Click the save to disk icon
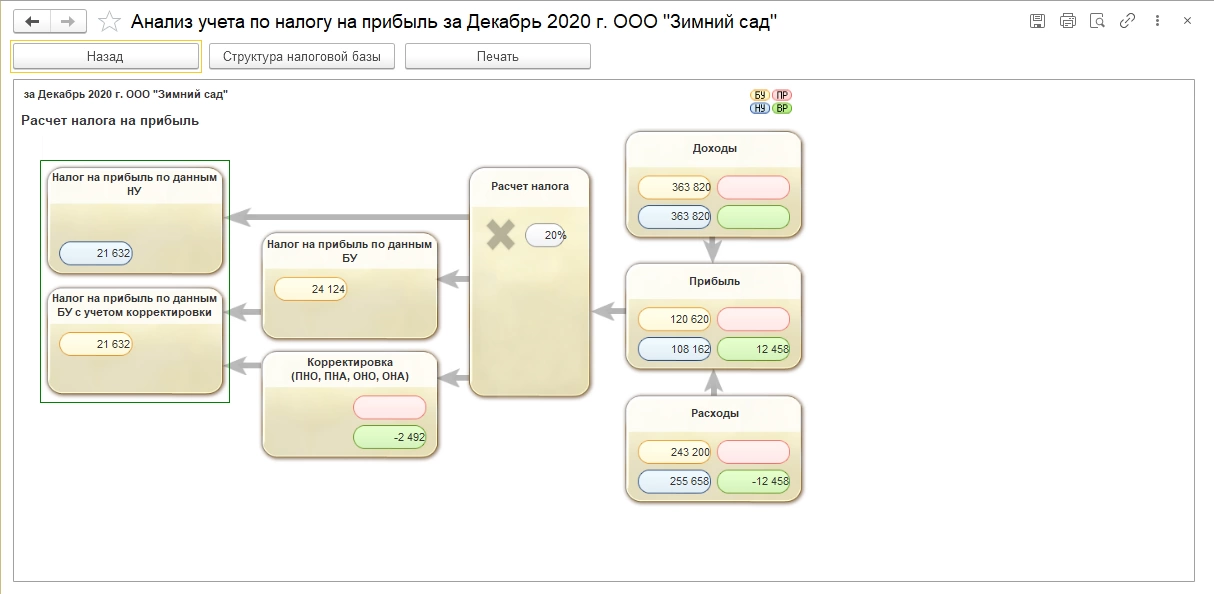The width and height of the screenshot is (1214, 594). (1037, 21)
